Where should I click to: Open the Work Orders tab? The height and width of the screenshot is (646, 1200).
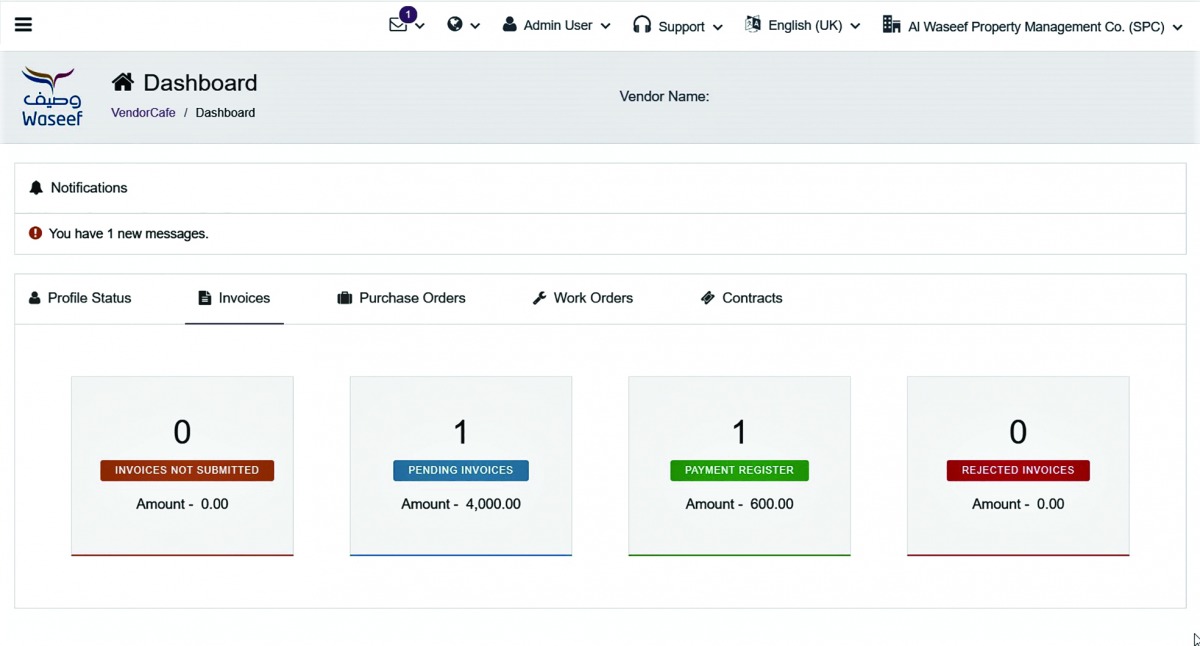point(582,298)
